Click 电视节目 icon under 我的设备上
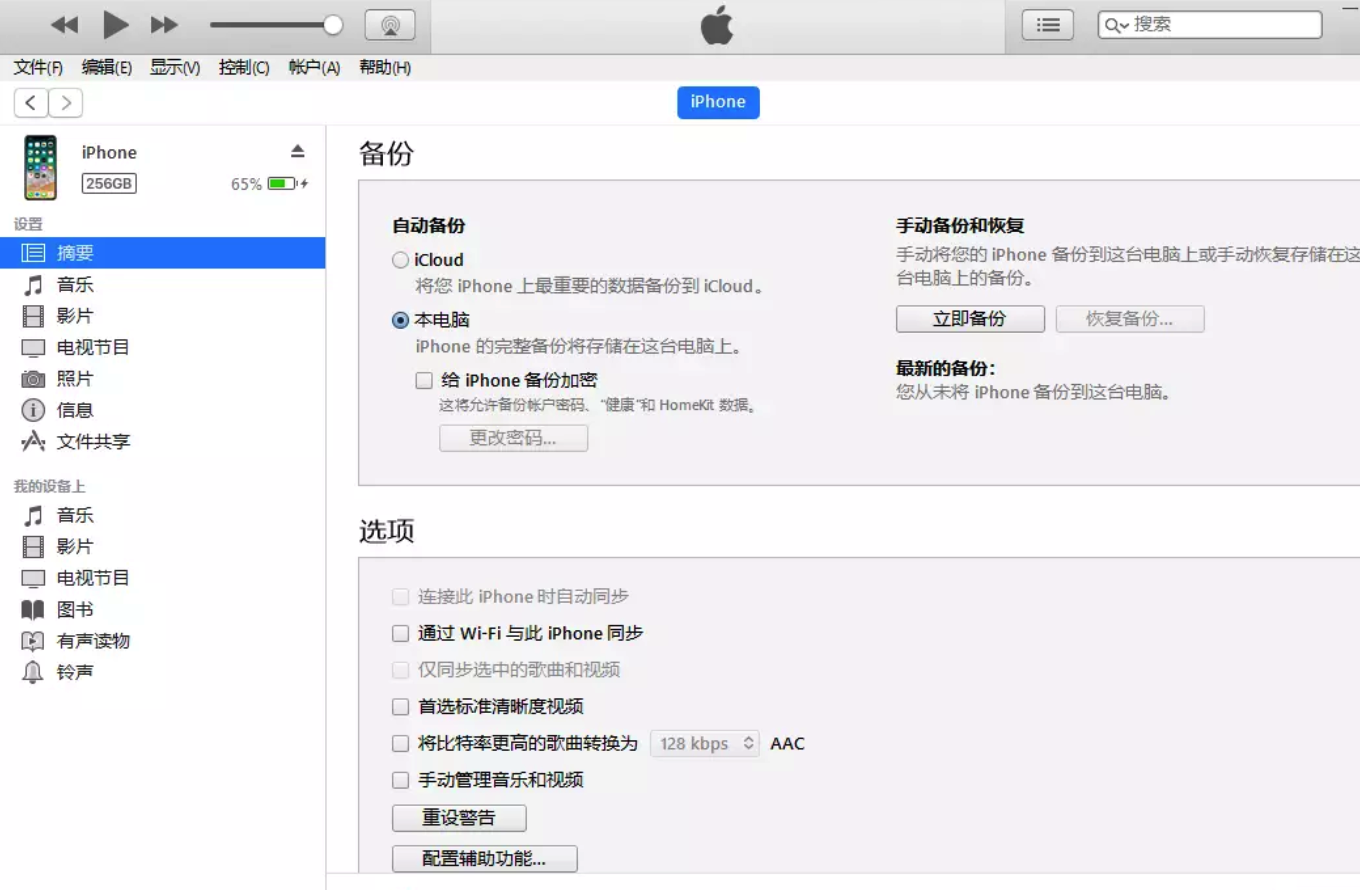Screen dimensions: 1360x890 34,578
